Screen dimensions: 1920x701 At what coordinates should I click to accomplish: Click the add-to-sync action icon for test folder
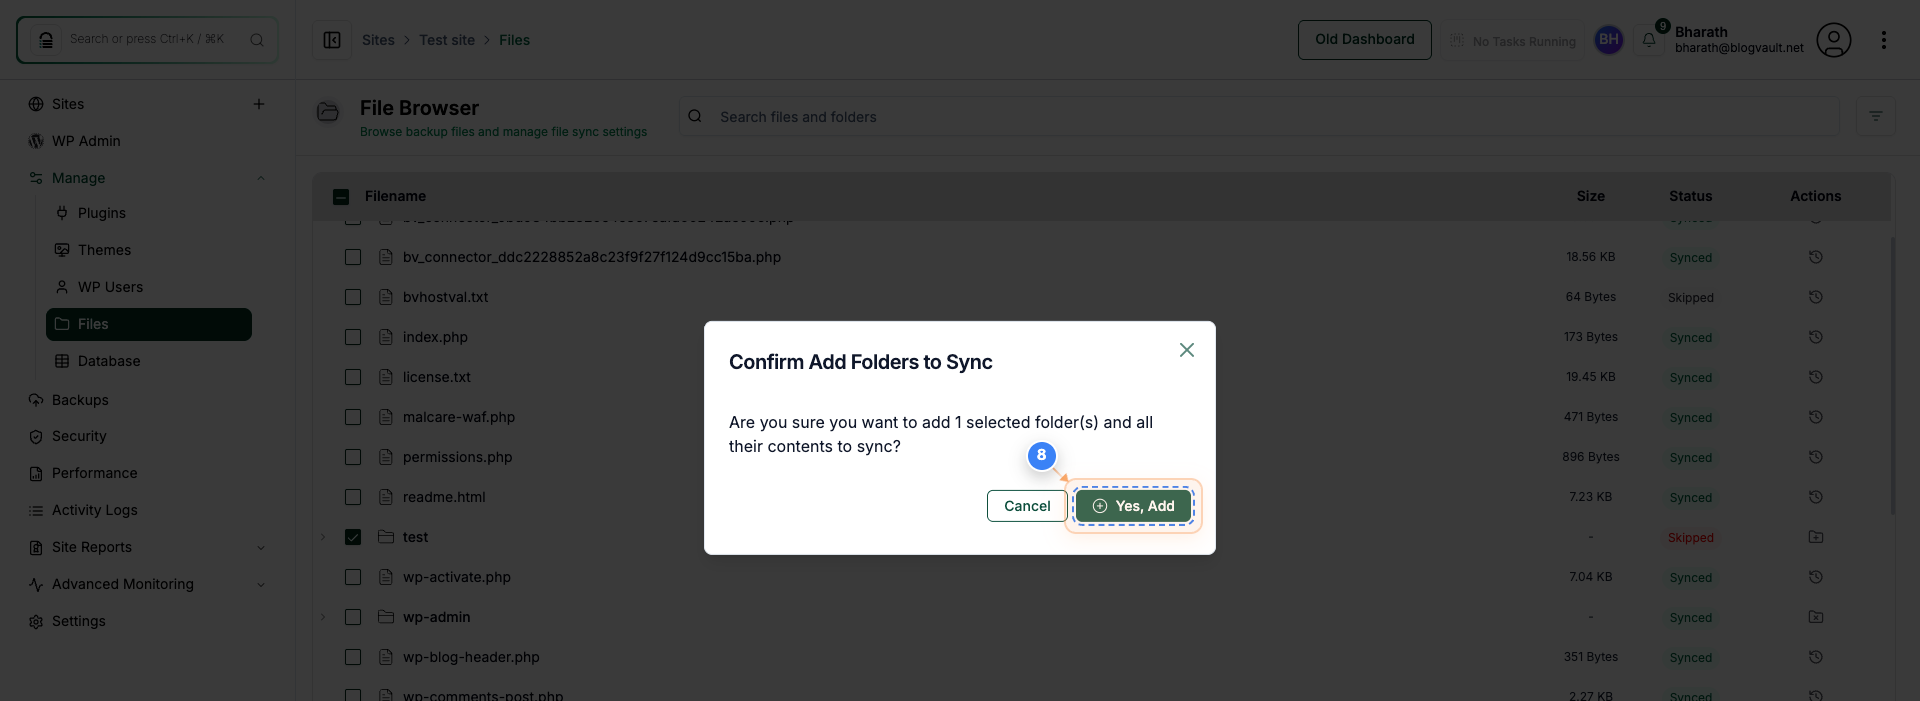click(x=1816, y=537)
